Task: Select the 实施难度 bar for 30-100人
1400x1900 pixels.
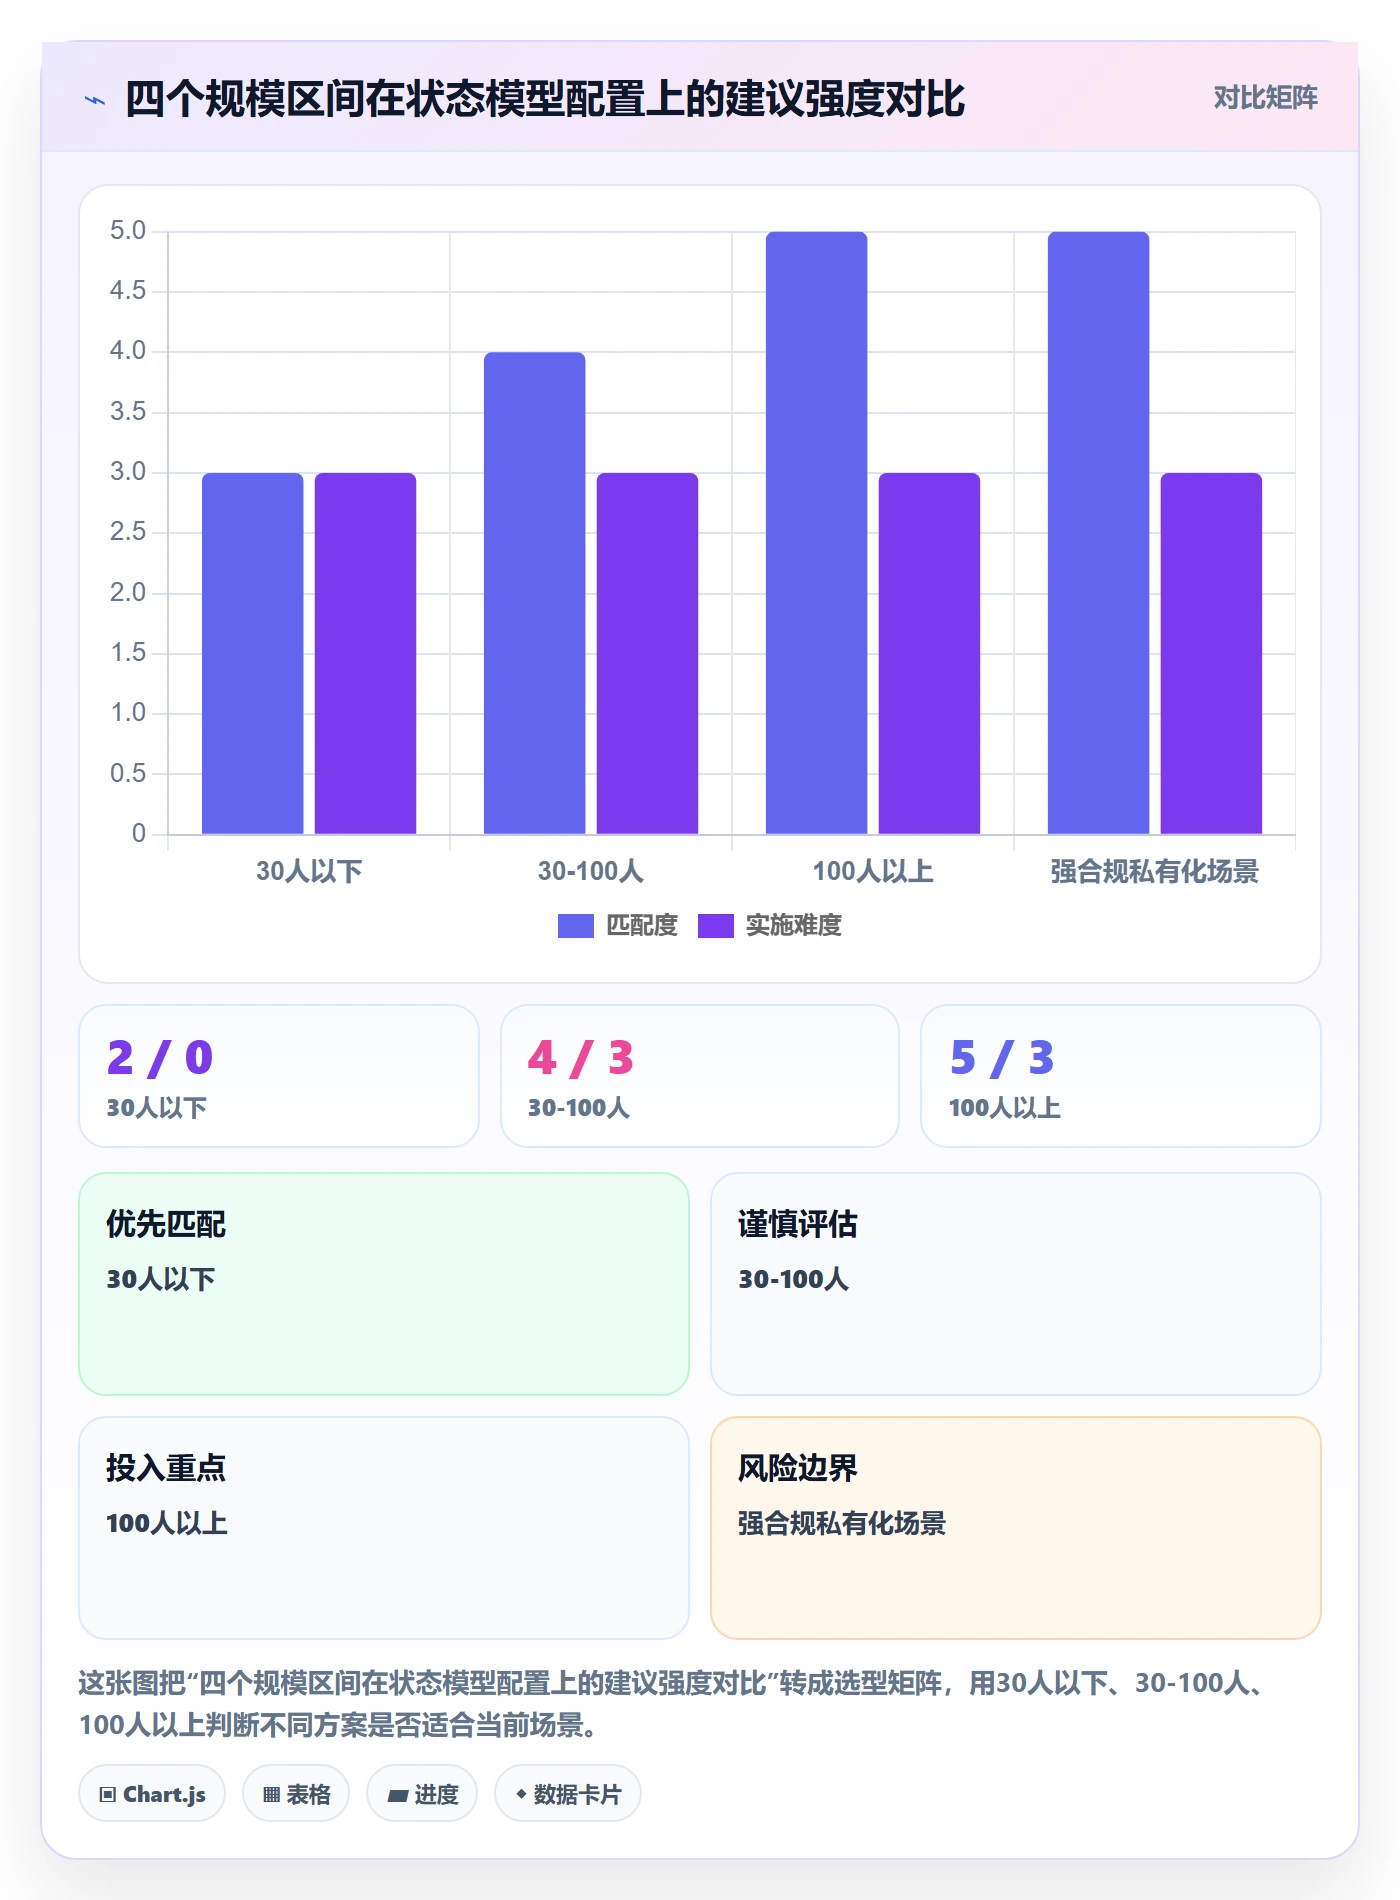Action: click(x=648, y=653)
